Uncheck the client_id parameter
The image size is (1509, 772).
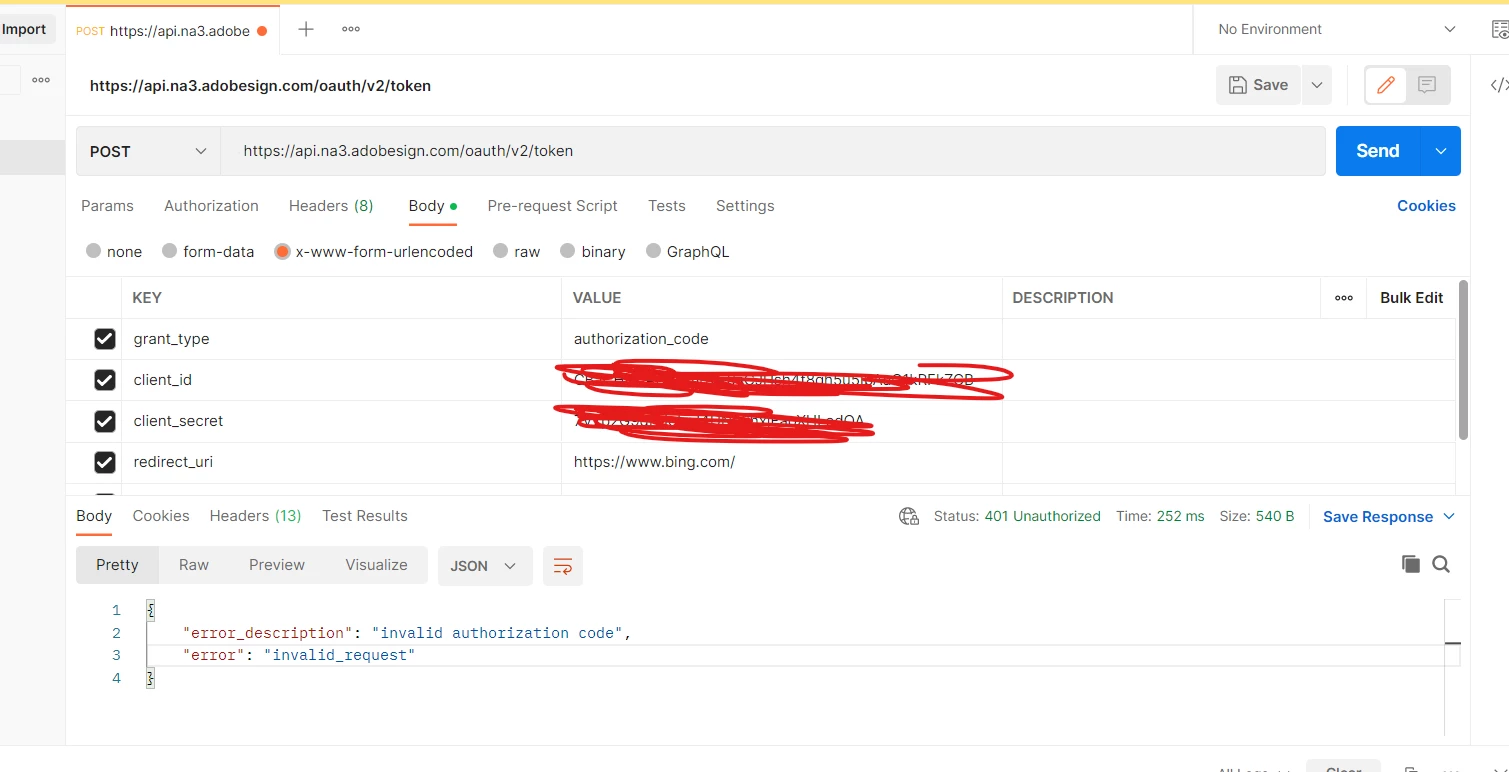[x=105, y=380]
